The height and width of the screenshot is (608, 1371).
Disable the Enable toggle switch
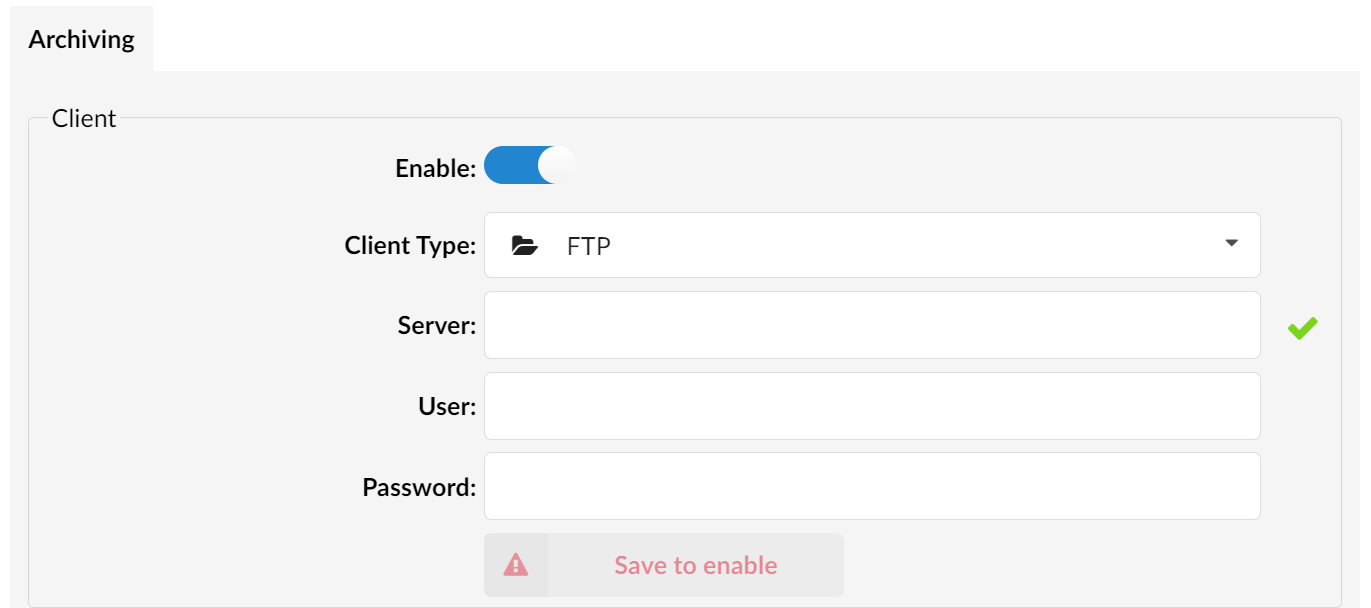click(x=530, y=165)
